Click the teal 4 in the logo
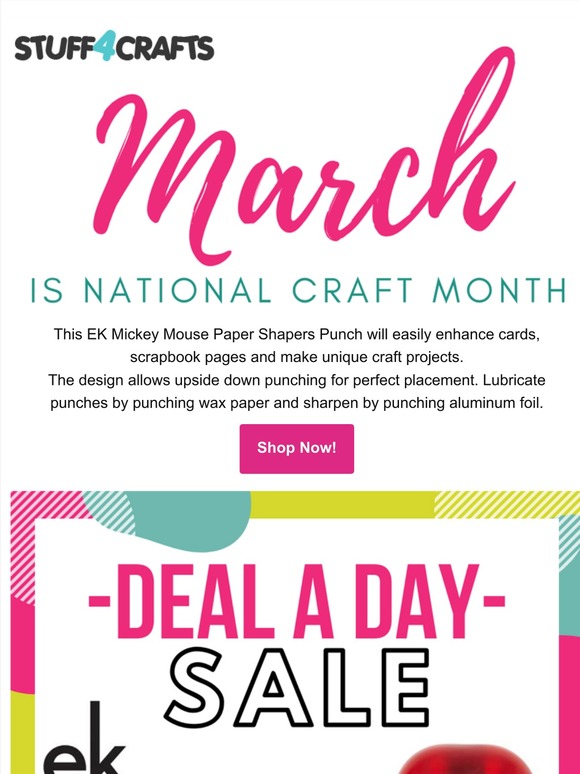The width and height of the screenshot is (580, 774). click(x=108, y=45)
